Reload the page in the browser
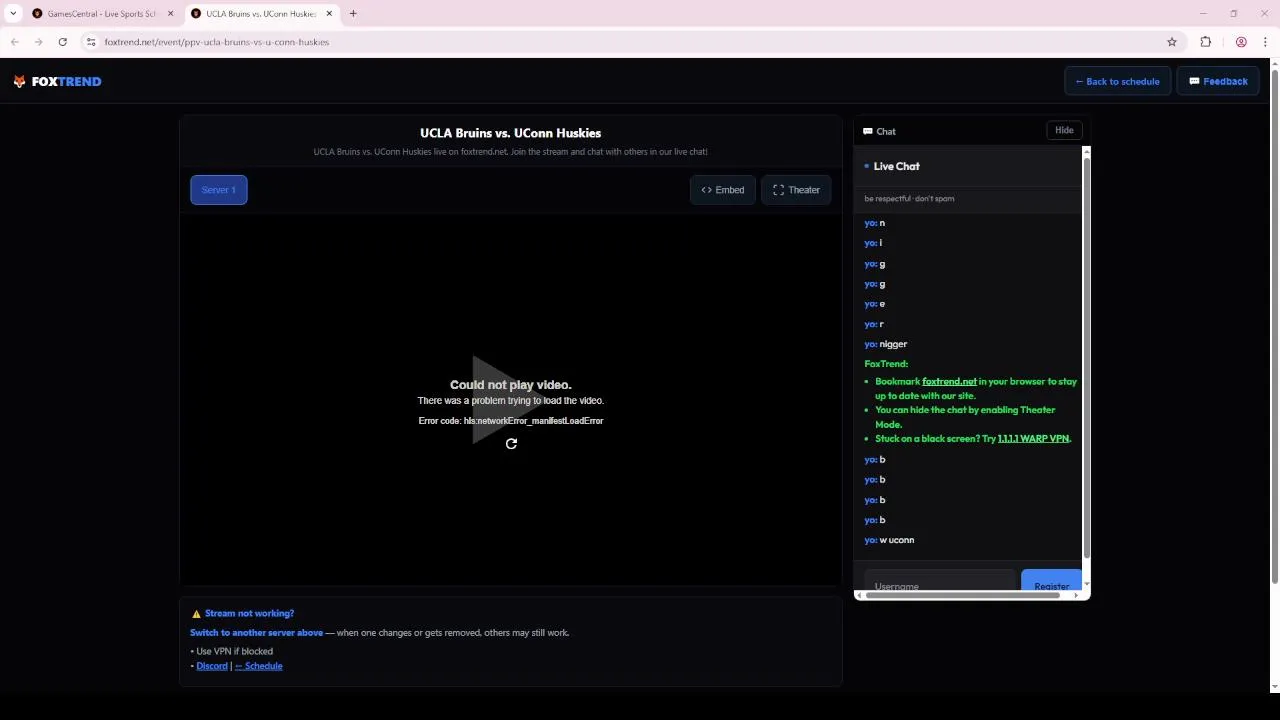Image resolution: width=1280 pixels, height=720 pixels. click(x=62, y=42)
